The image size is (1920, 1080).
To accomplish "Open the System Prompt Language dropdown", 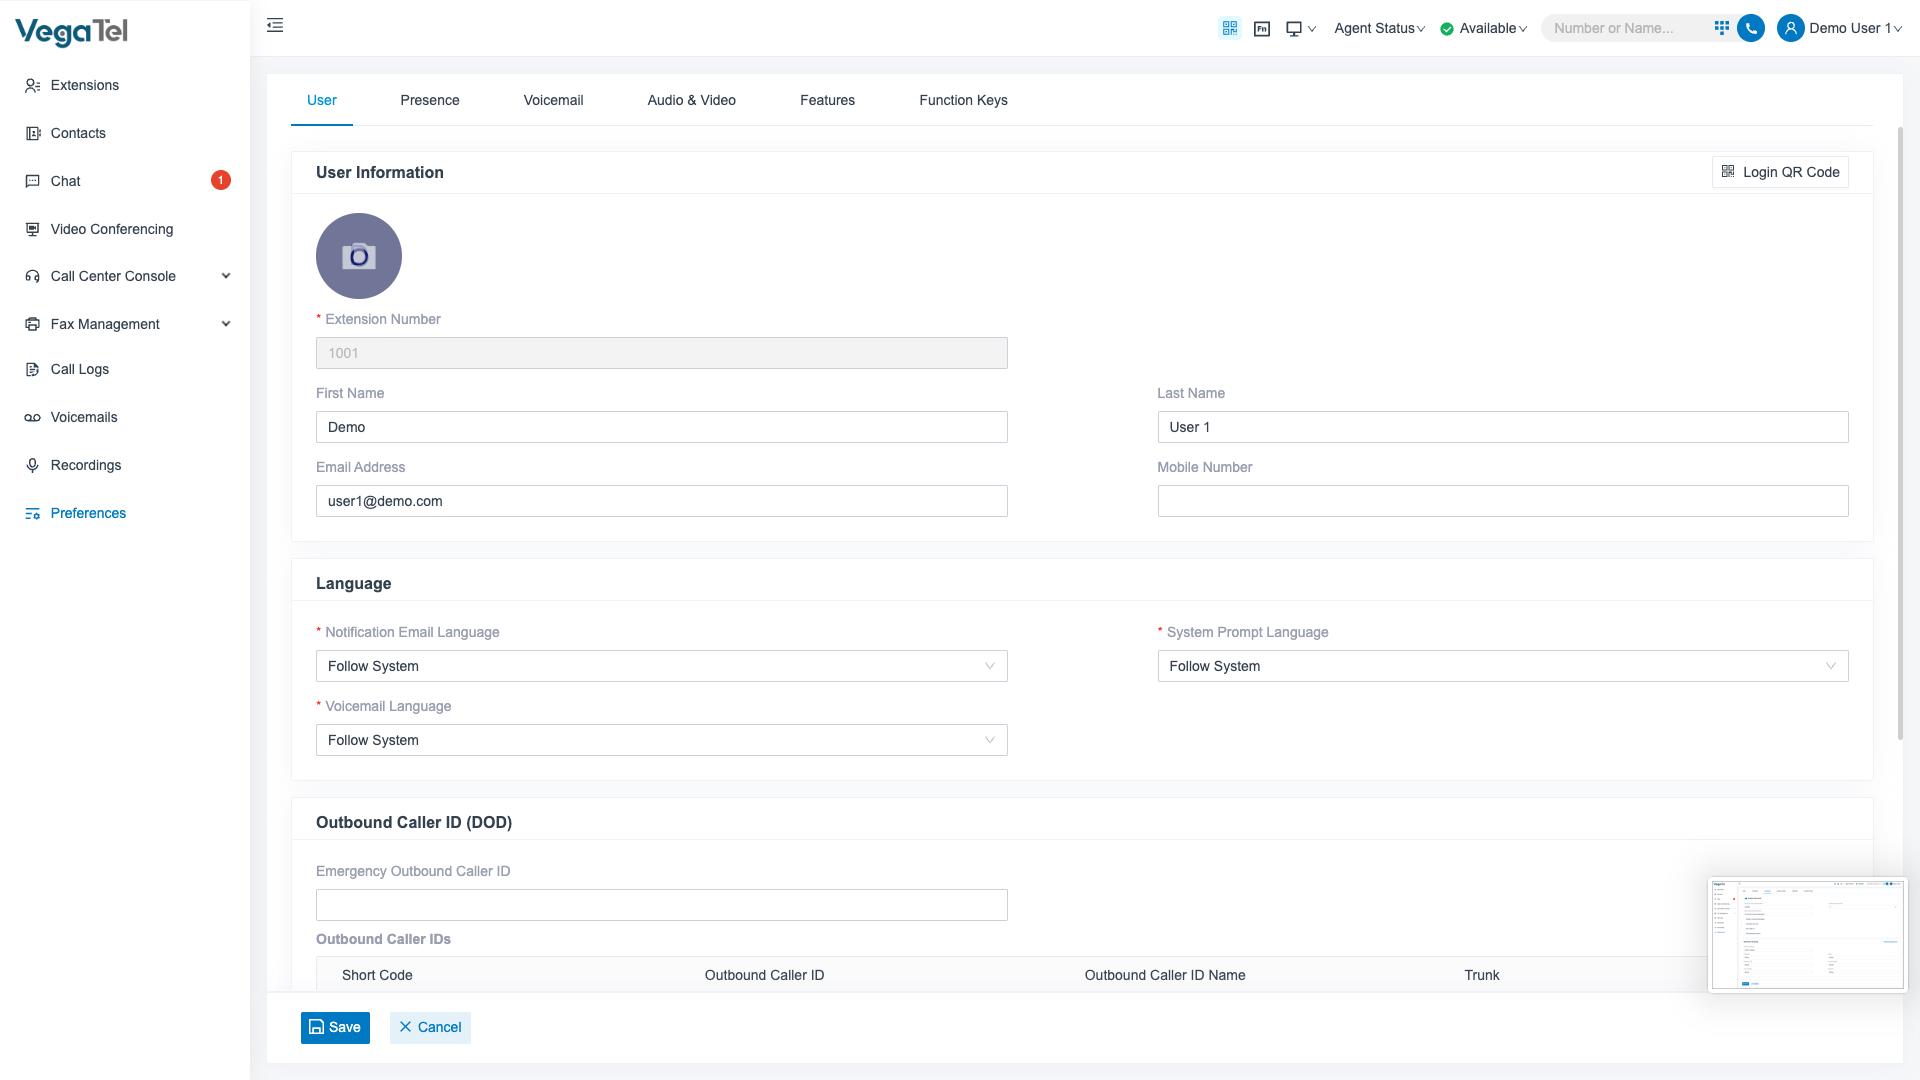I will tap(1502, 666).
